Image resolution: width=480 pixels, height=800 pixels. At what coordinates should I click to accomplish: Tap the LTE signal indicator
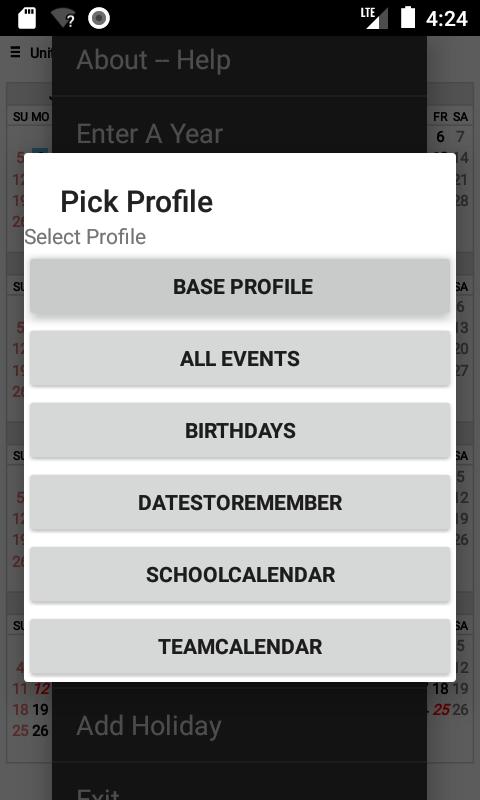(374, 18)
